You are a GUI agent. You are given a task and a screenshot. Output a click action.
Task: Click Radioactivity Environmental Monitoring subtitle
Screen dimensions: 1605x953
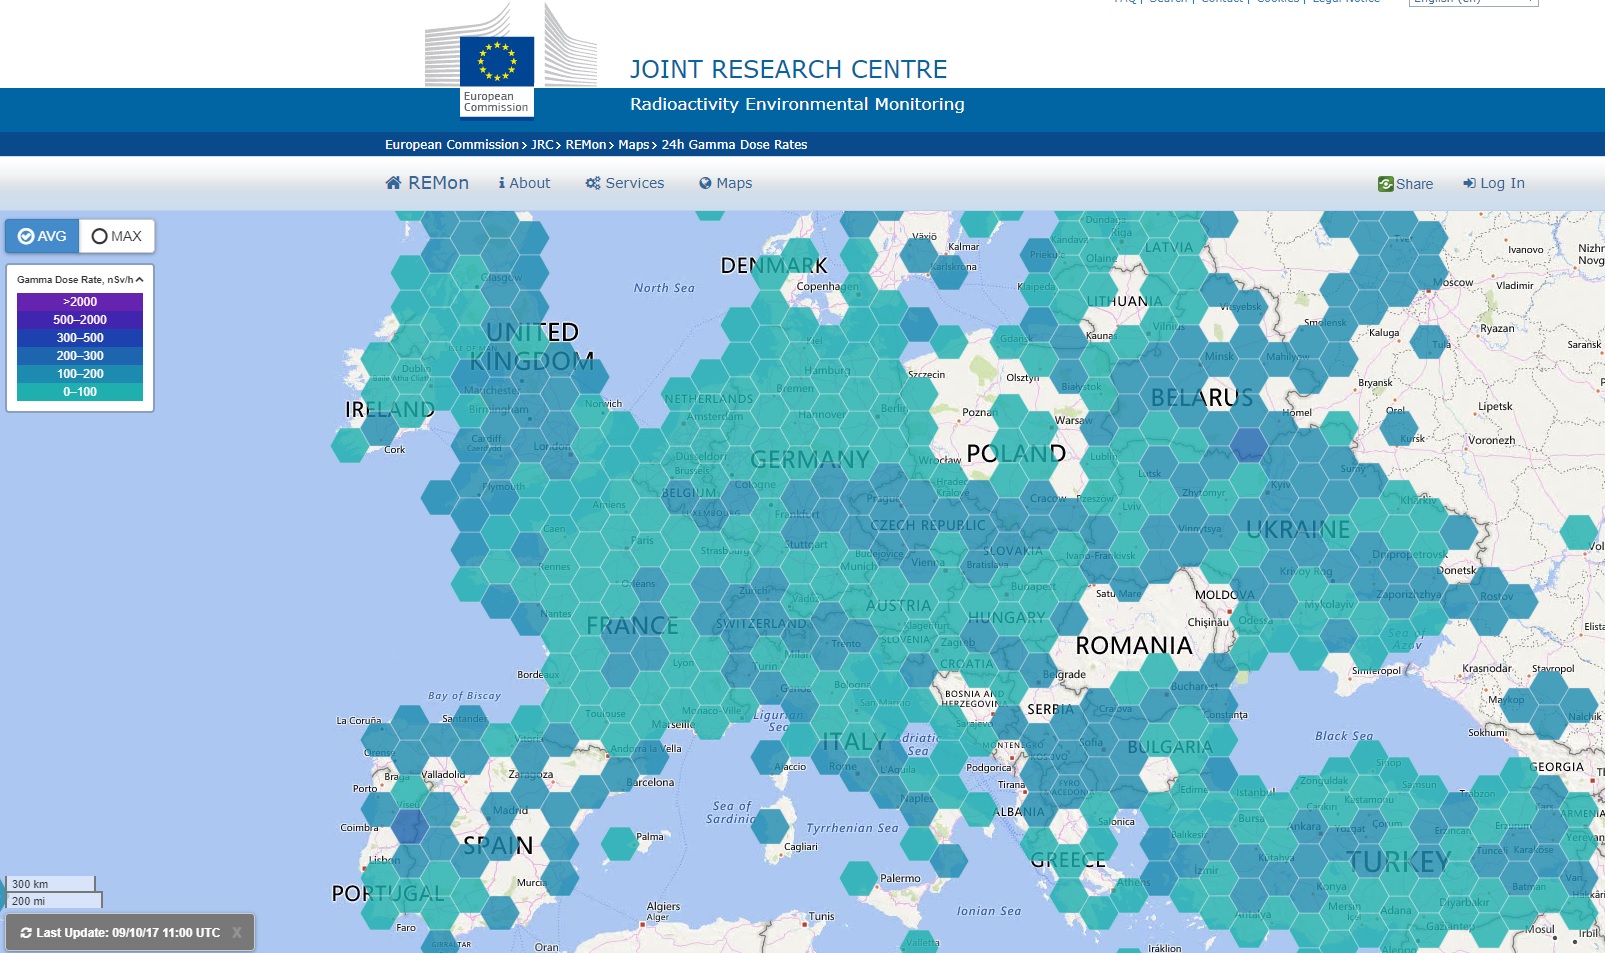pos(797,104)
